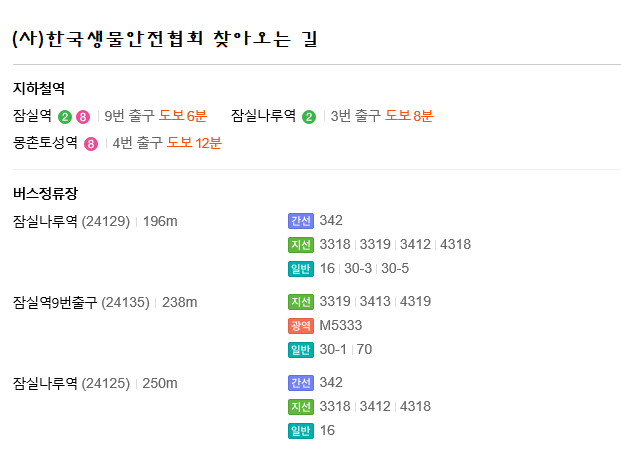
Task: Click the 간선 badge for stop 24129
Action: [x=301, y=221]
